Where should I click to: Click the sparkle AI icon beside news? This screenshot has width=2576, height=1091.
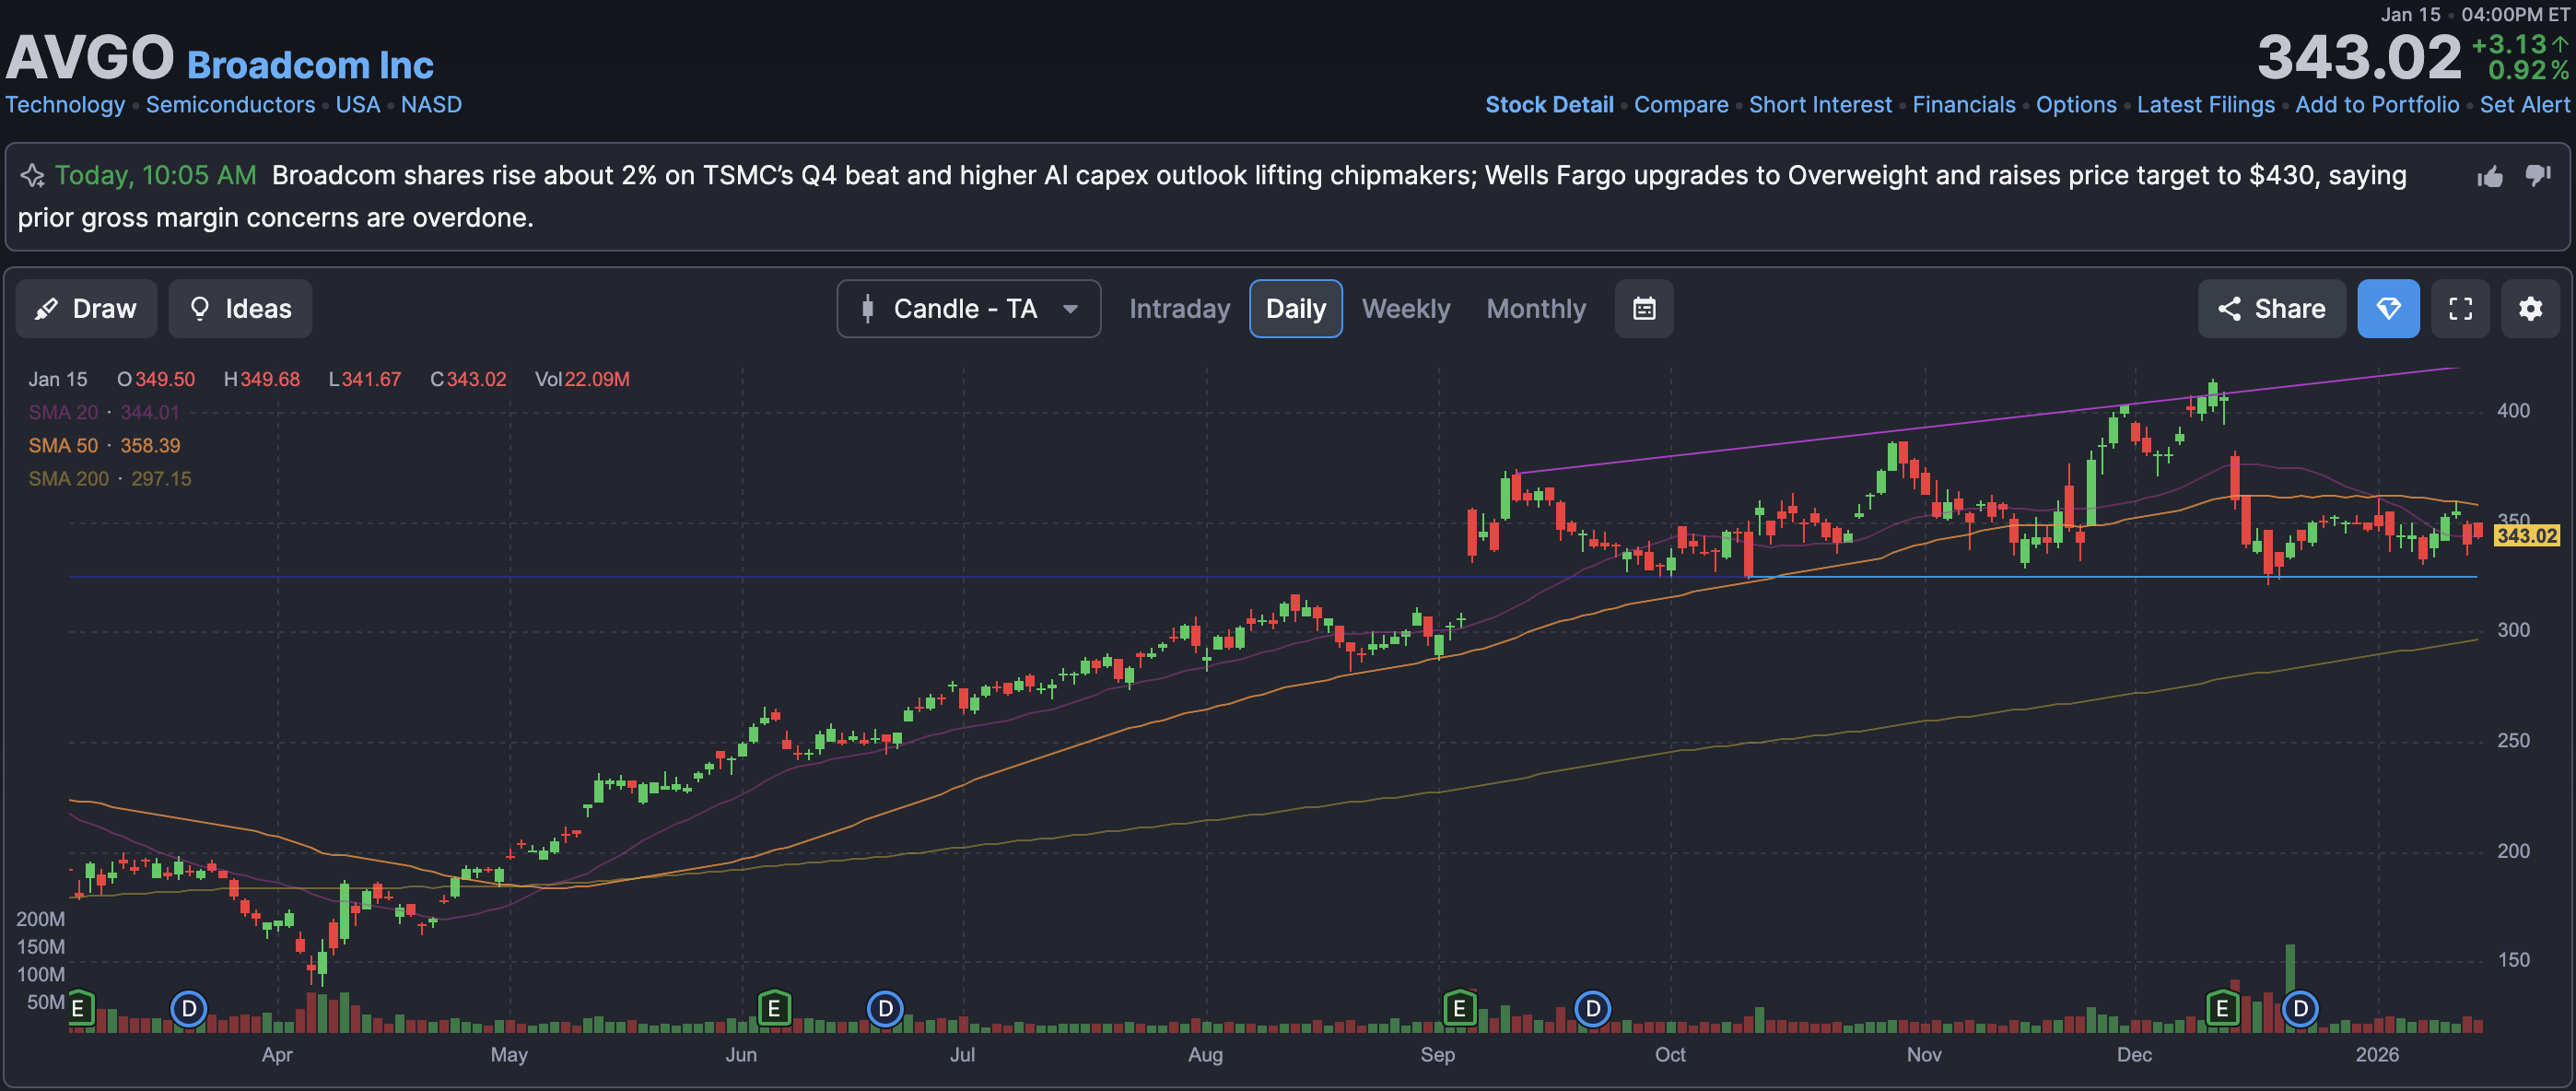click(33, 176)
